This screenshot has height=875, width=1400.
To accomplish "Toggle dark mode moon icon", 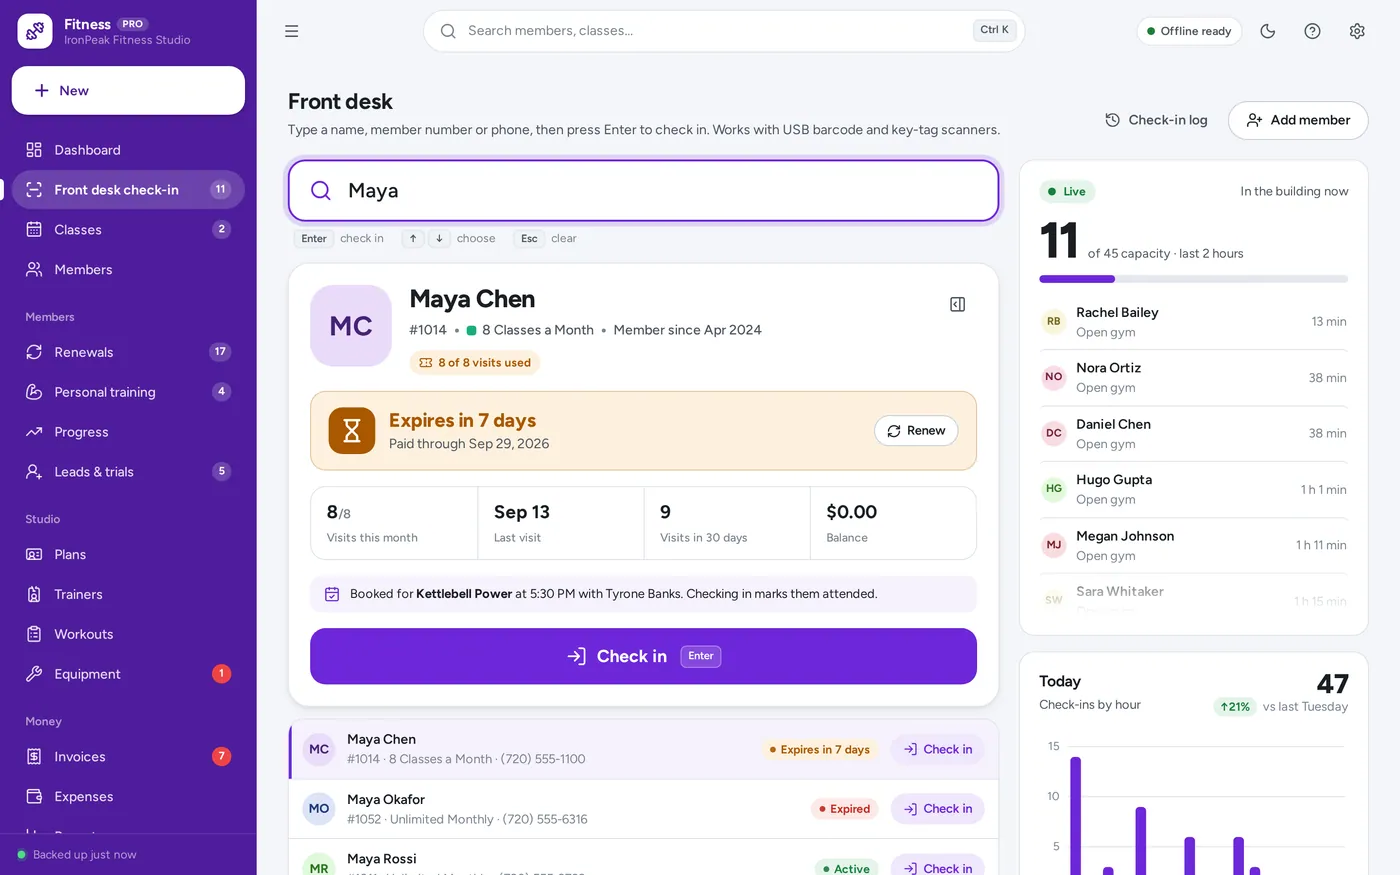I will [1268, 31].
